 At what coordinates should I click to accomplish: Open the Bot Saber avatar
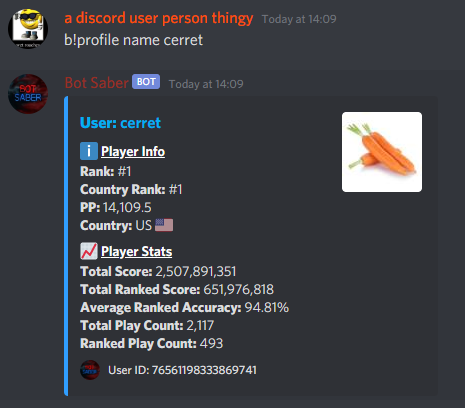pos(28,94)
